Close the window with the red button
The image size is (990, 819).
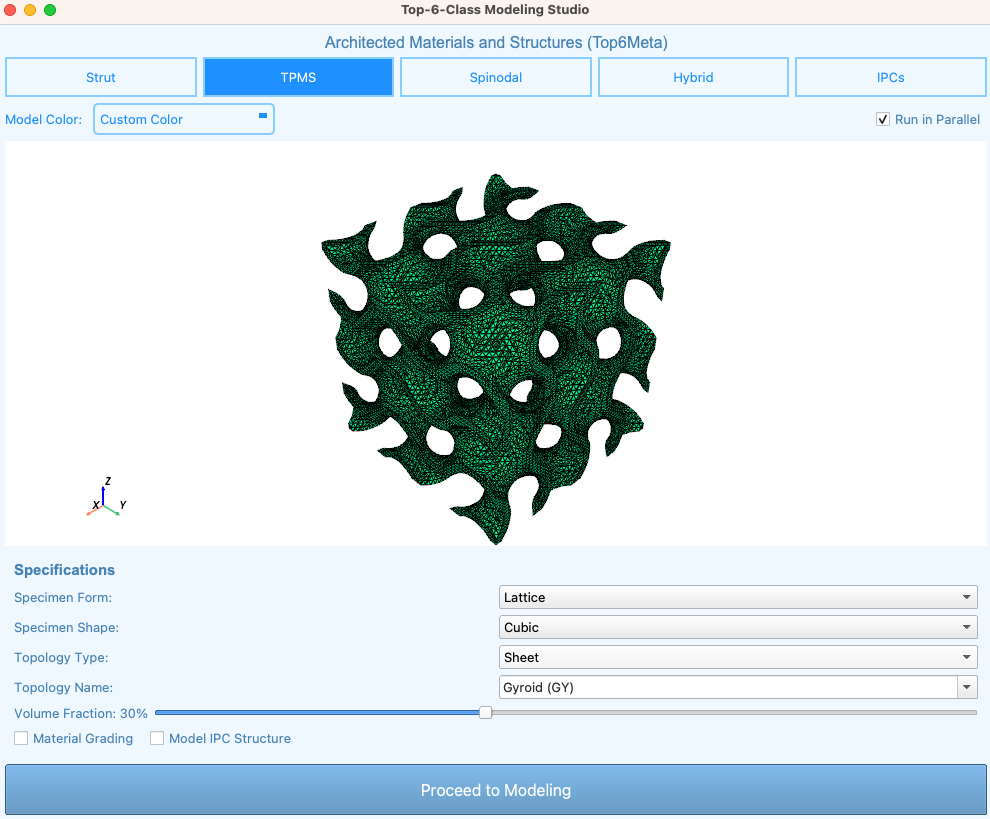[x=10, y=10]
